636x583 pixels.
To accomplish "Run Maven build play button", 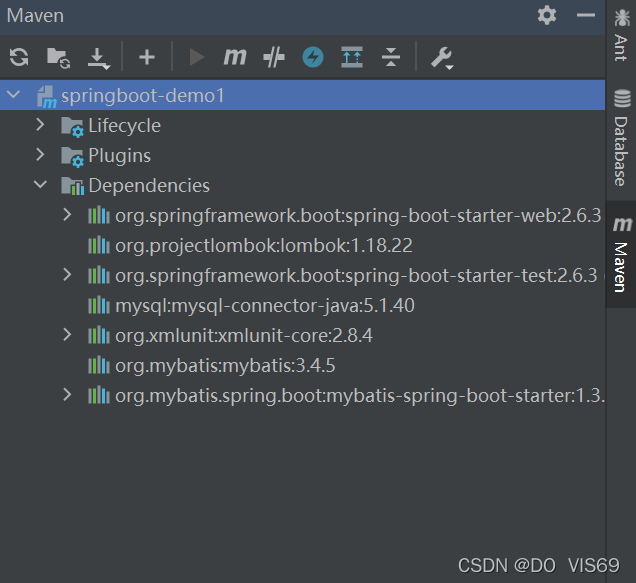I will click(x=197, y=57).
